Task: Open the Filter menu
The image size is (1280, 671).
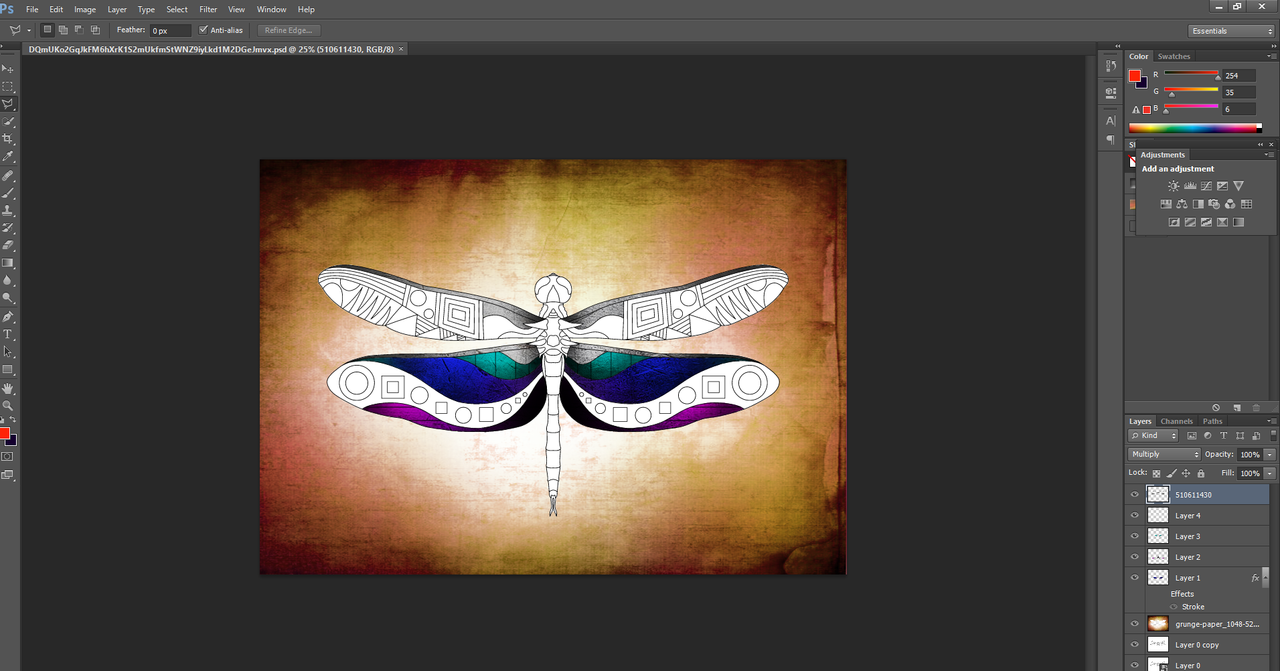Action: 208,9
